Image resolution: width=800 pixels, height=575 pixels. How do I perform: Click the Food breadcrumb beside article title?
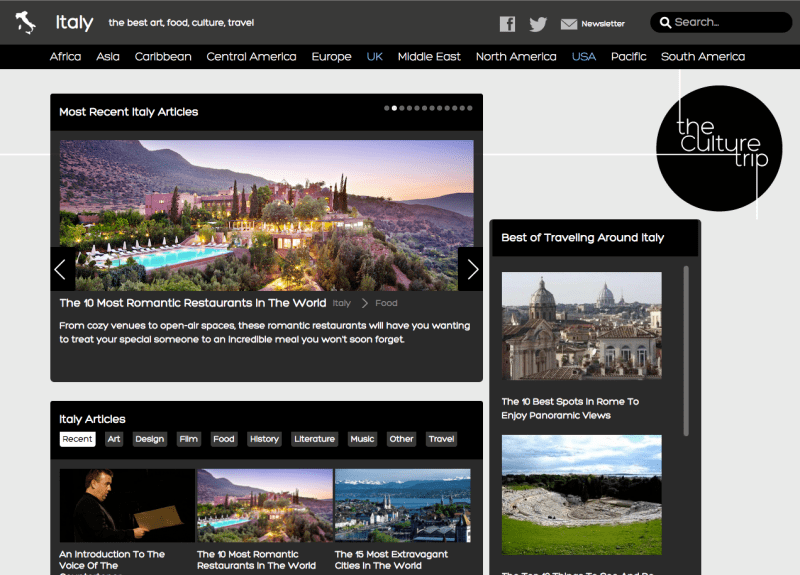[386, 303]
